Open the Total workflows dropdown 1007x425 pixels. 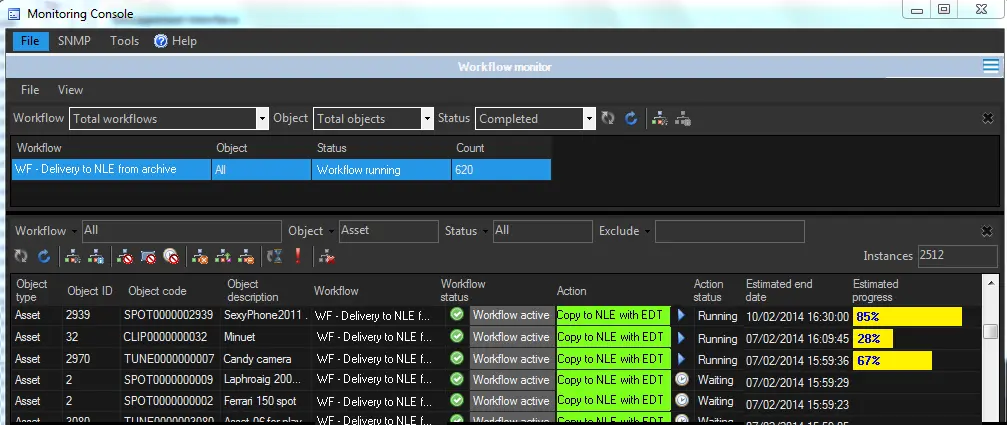[262, 118]
